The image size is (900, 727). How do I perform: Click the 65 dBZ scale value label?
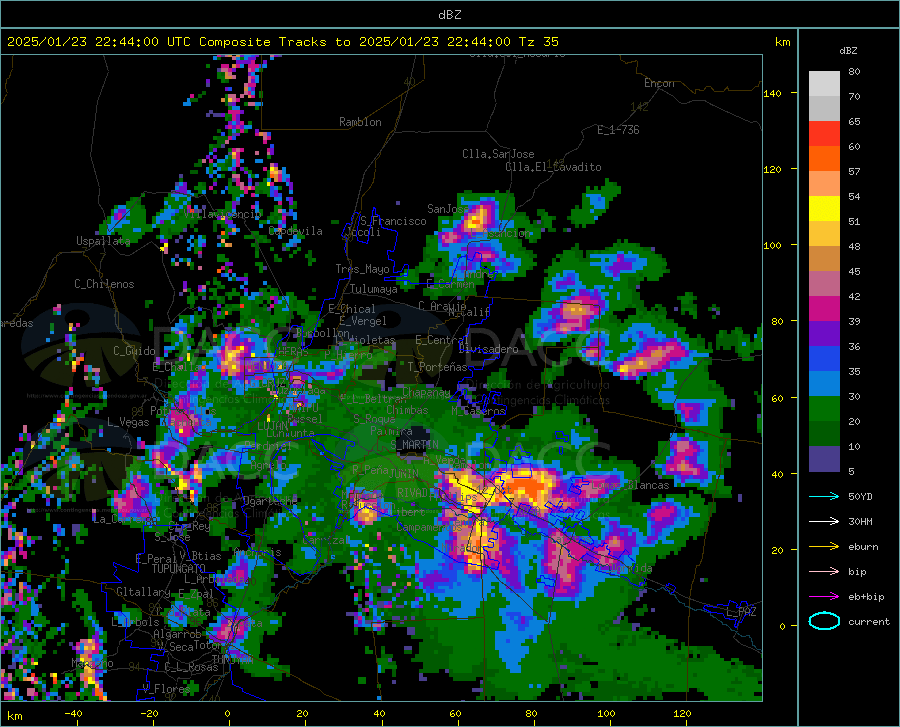(854, 122)
